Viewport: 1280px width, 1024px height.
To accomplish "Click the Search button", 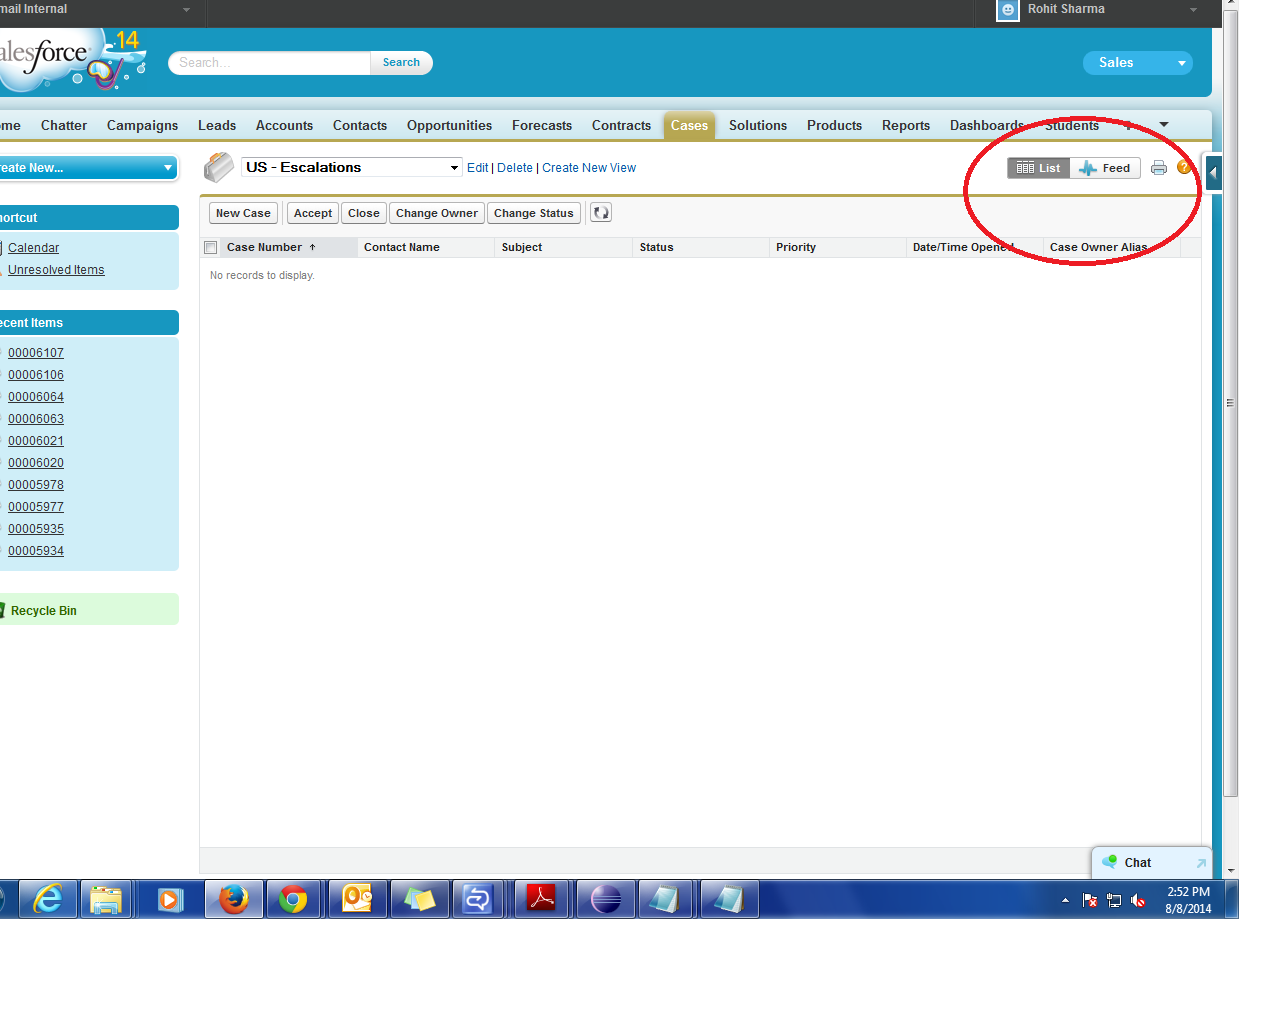I will tap(401, 63).
